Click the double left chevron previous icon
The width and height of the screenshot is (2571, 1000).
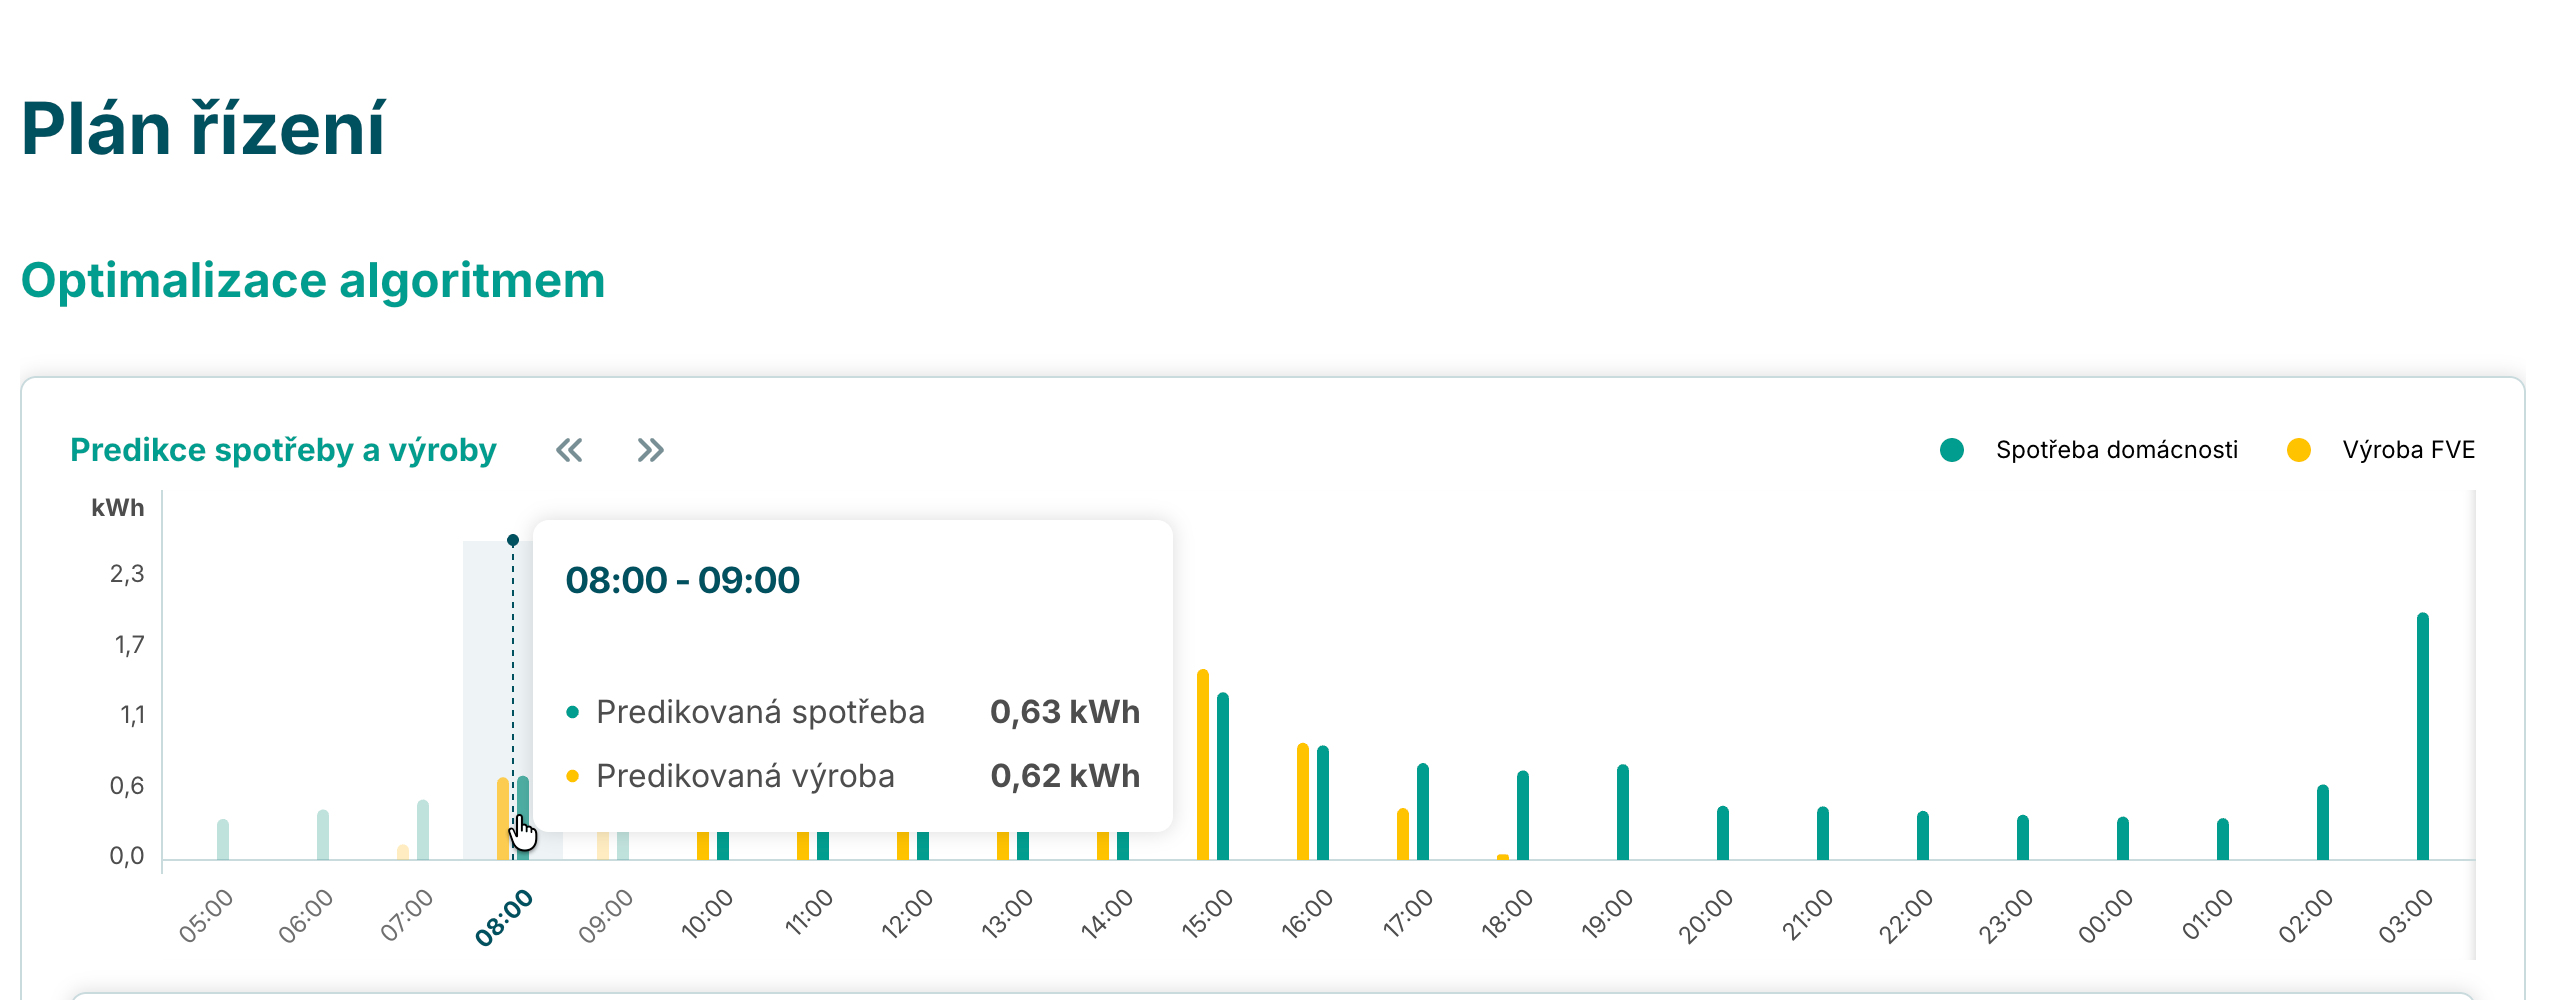pyautogui.click(x=569, y=450)
